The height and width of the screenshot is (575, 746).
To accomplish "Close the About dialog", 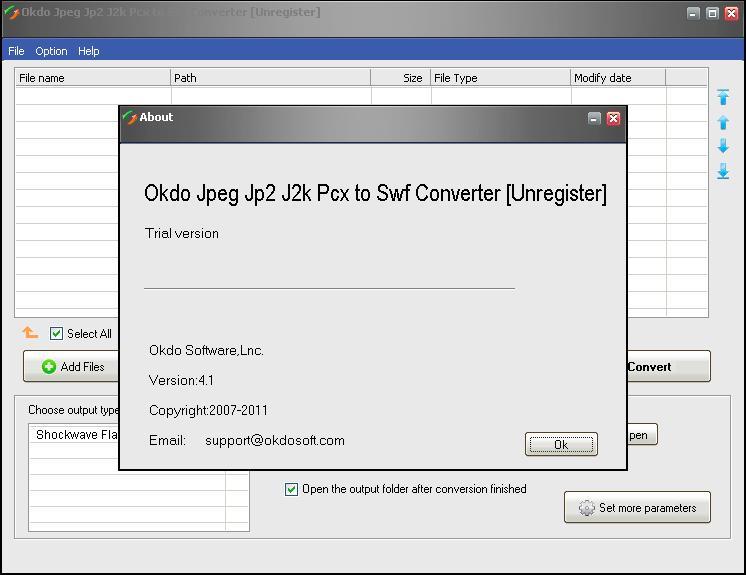I will [613, 118].
